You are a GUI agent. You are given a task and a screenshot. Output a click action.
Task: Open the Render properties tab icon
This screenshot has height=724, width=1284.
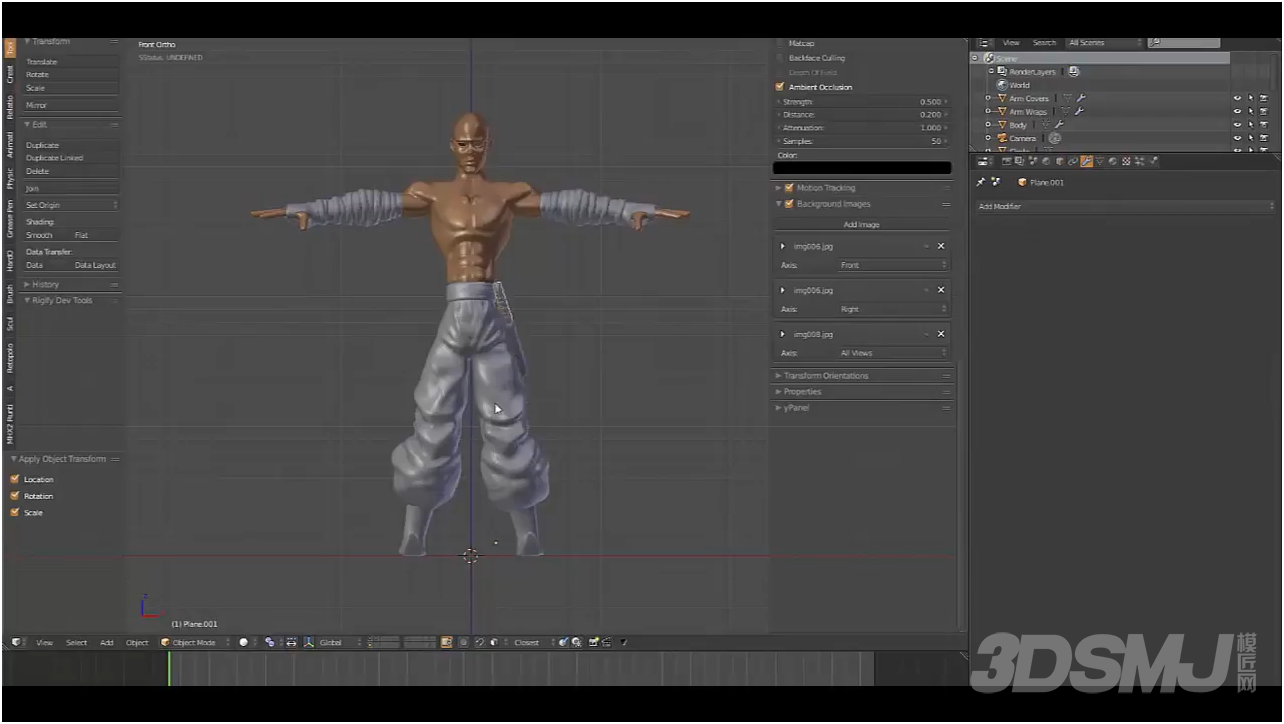coord(1007,160)
